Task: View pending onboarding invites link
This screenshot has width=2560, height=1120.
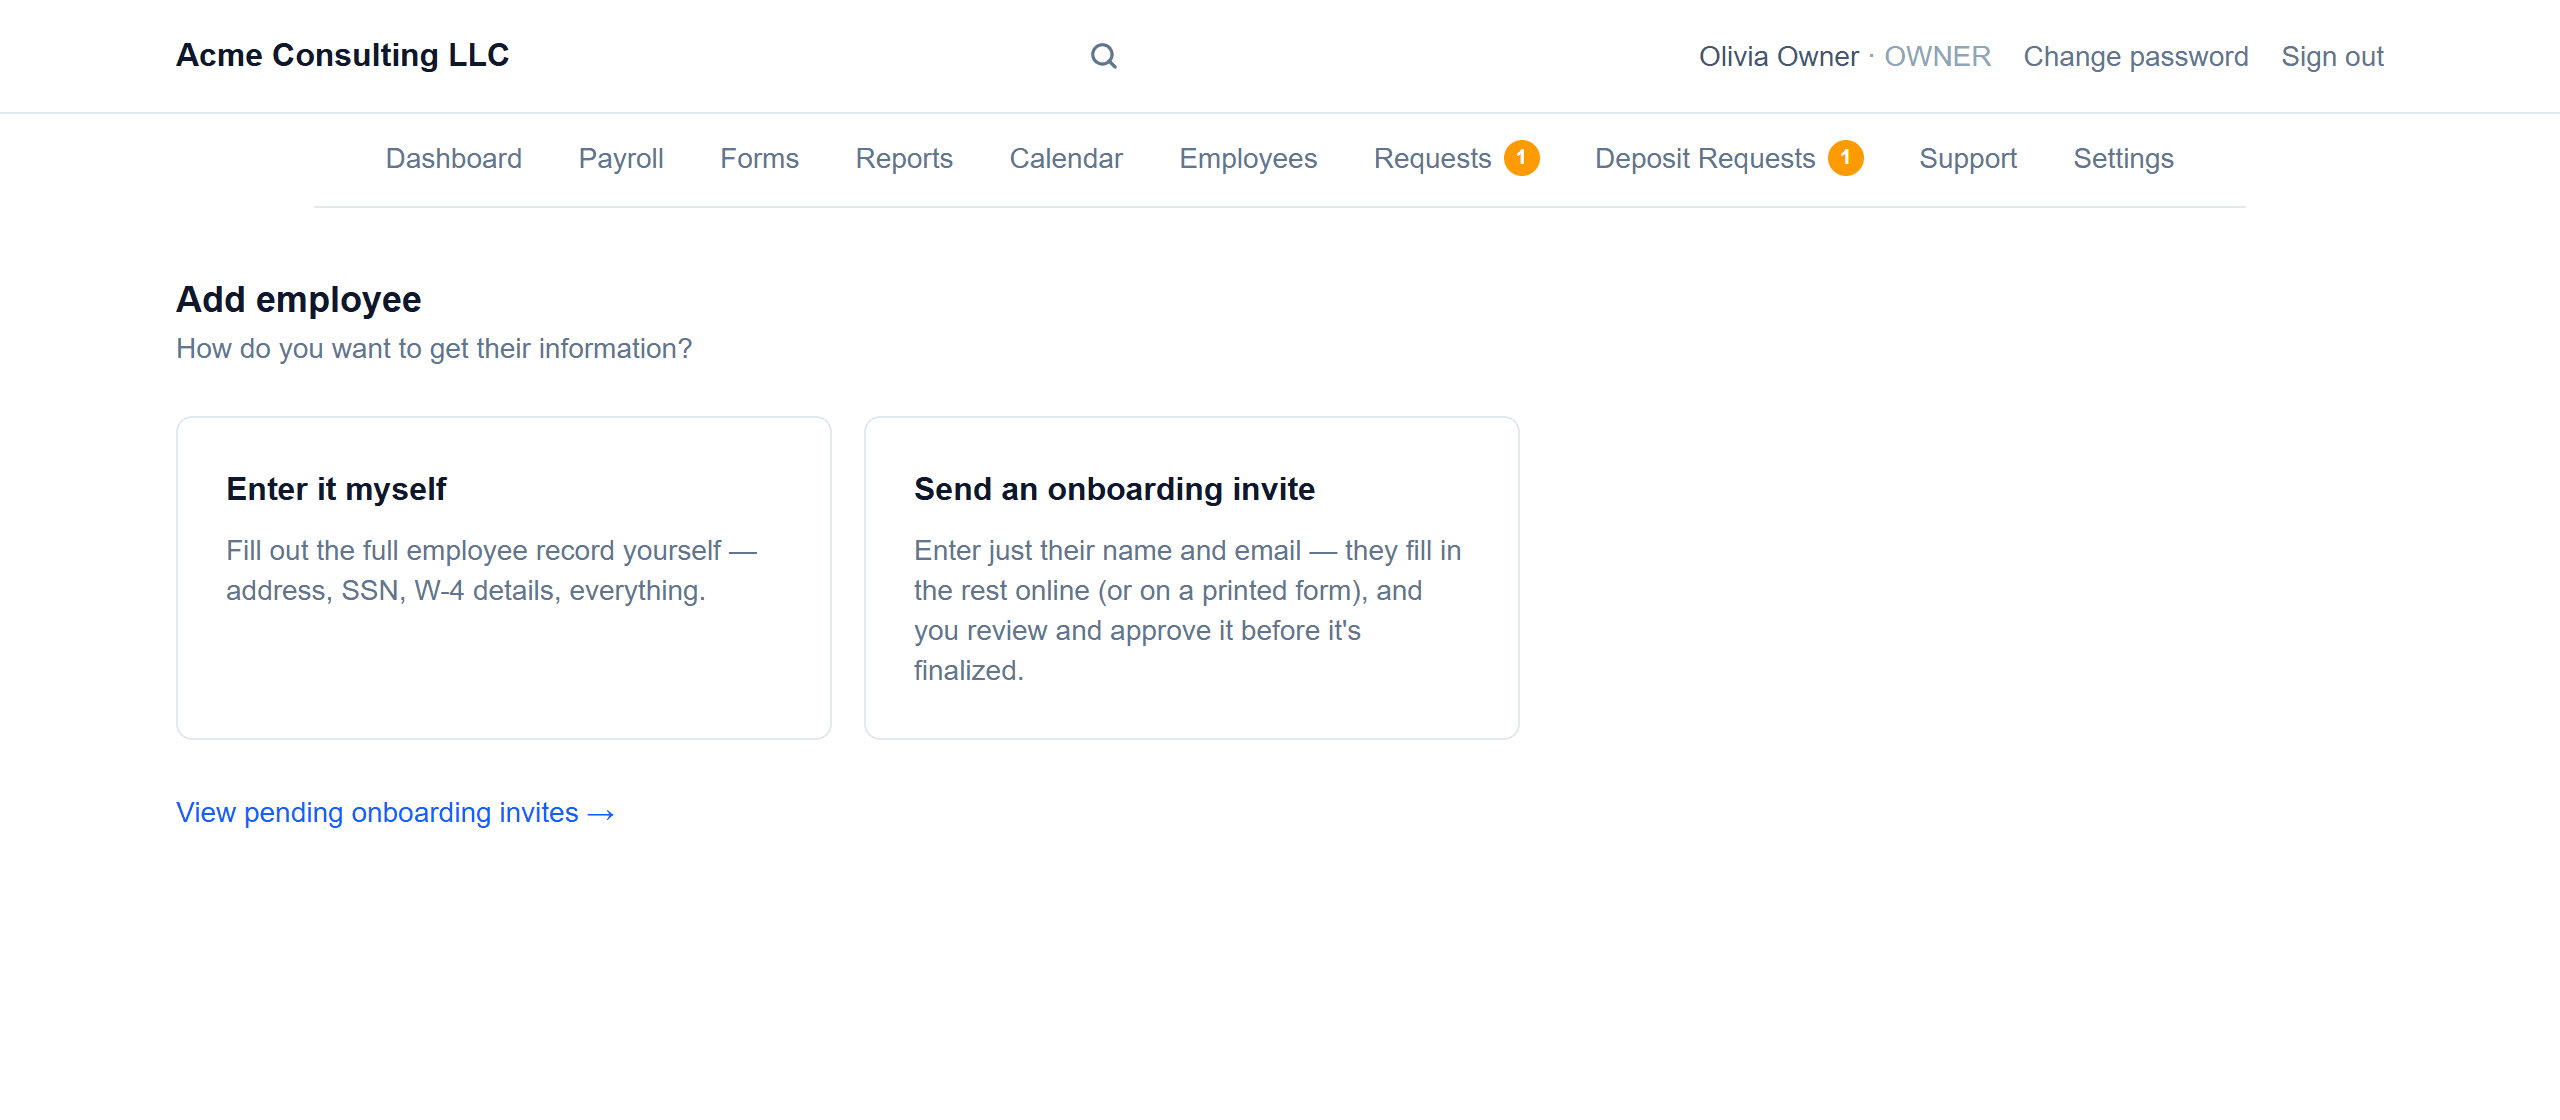Action: (395, 812)
